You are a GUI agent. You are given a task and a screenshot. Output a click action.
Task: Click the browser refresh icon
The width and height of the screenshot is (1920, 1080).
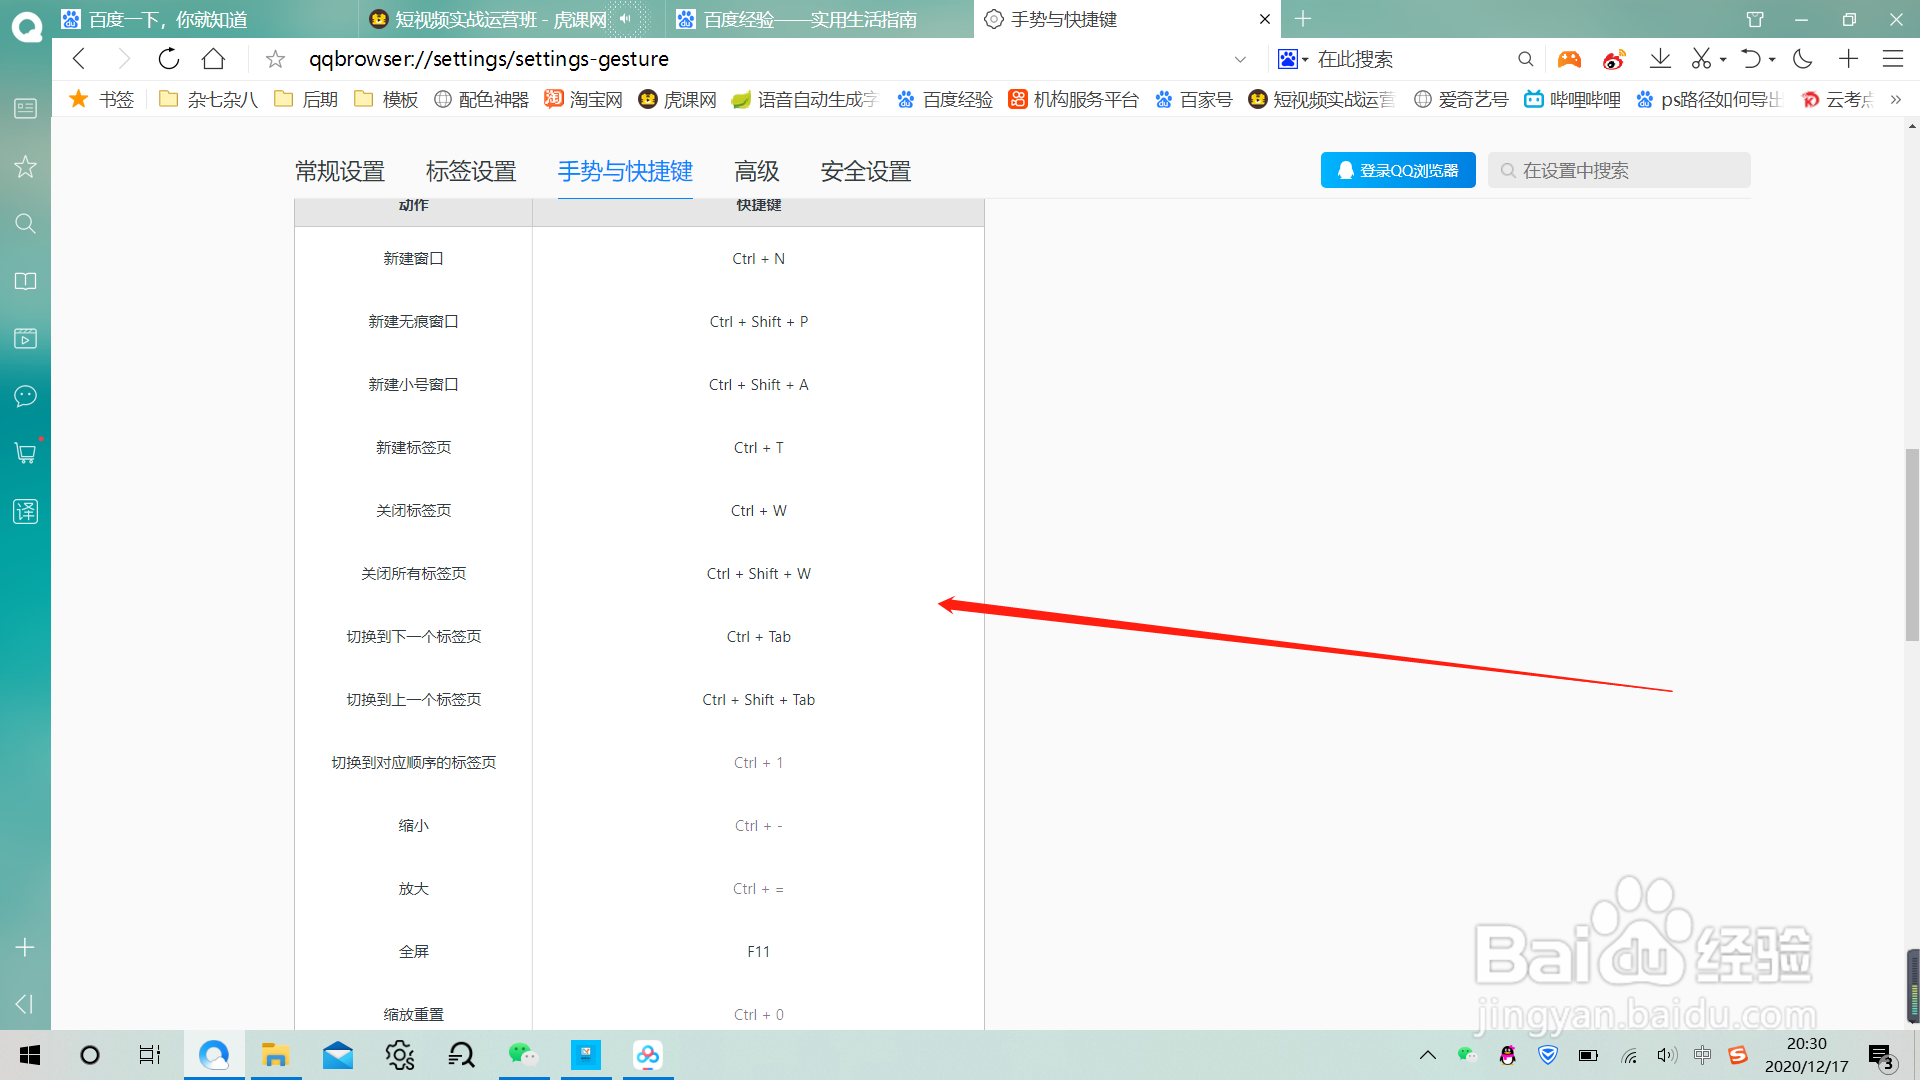point(169,59)
